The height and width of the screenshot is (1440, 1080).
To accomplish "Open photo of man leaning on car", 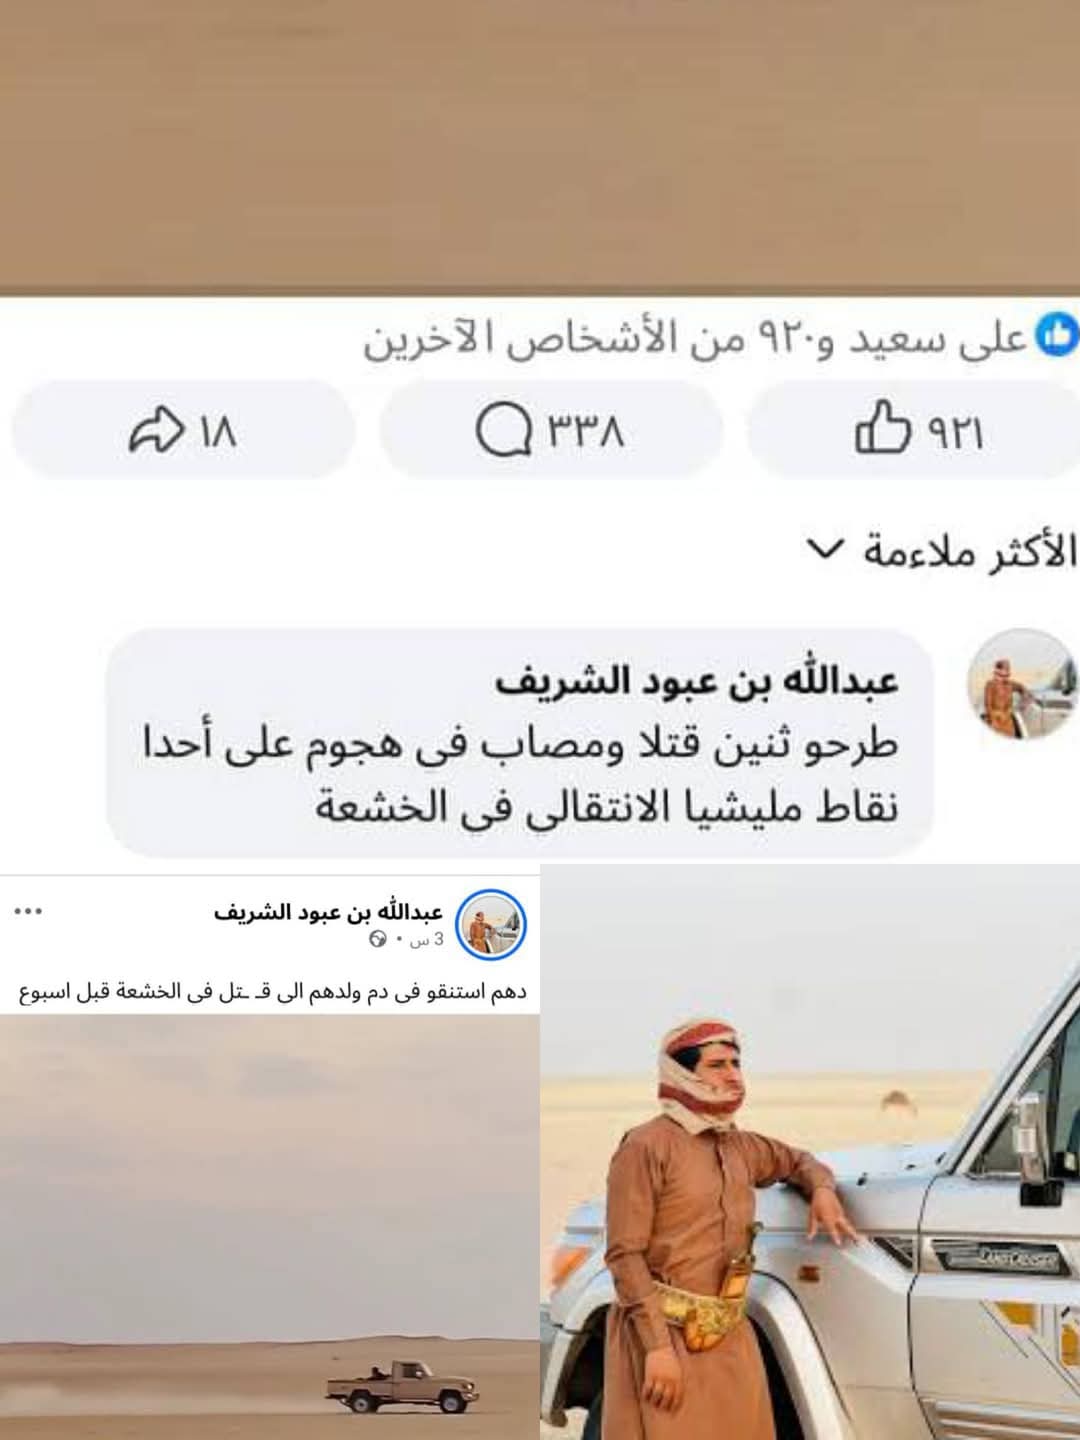I will pos(810,1152).
